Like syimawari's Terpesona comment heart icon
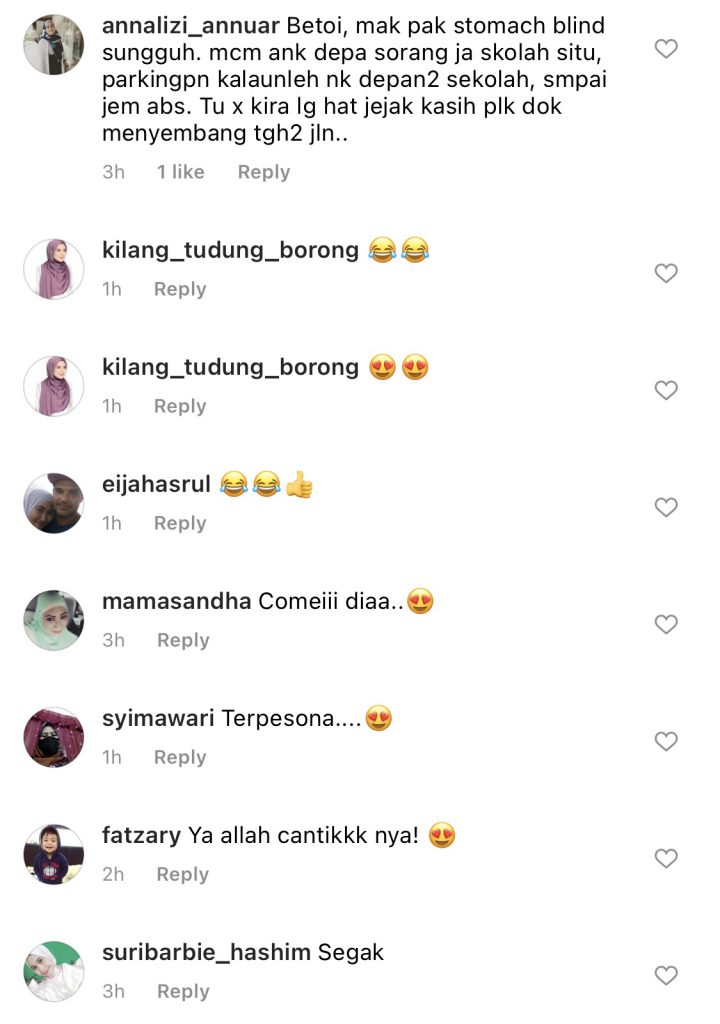Viewport: 720px width, 1024px height. click(x=666, y=741)
